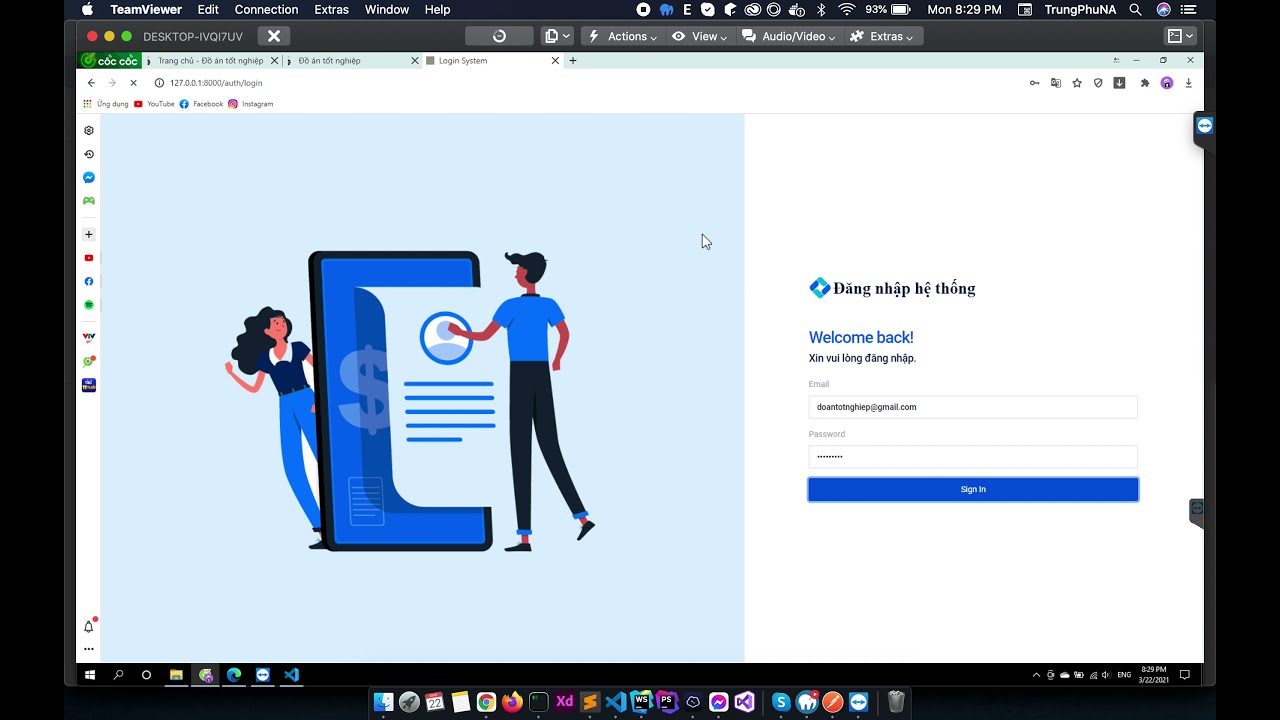
Task: Click the TeamViewer refresh session button
Action: point(499,36)
